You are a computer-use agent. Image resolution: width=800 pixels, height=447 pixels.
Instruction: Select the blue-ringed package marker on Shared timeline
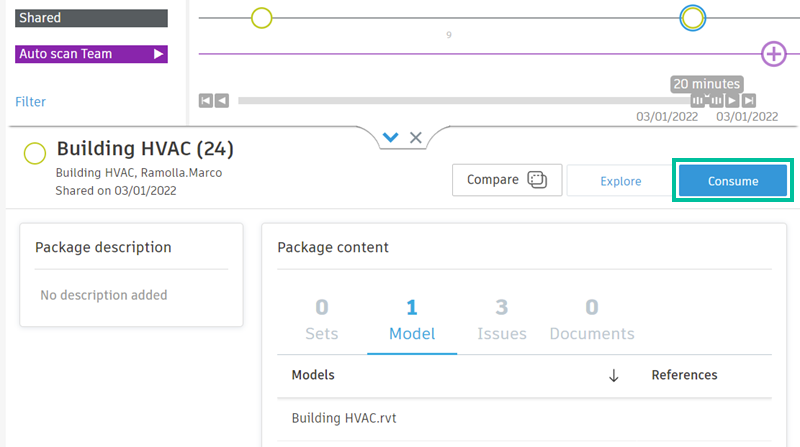(x=692, y=17)
